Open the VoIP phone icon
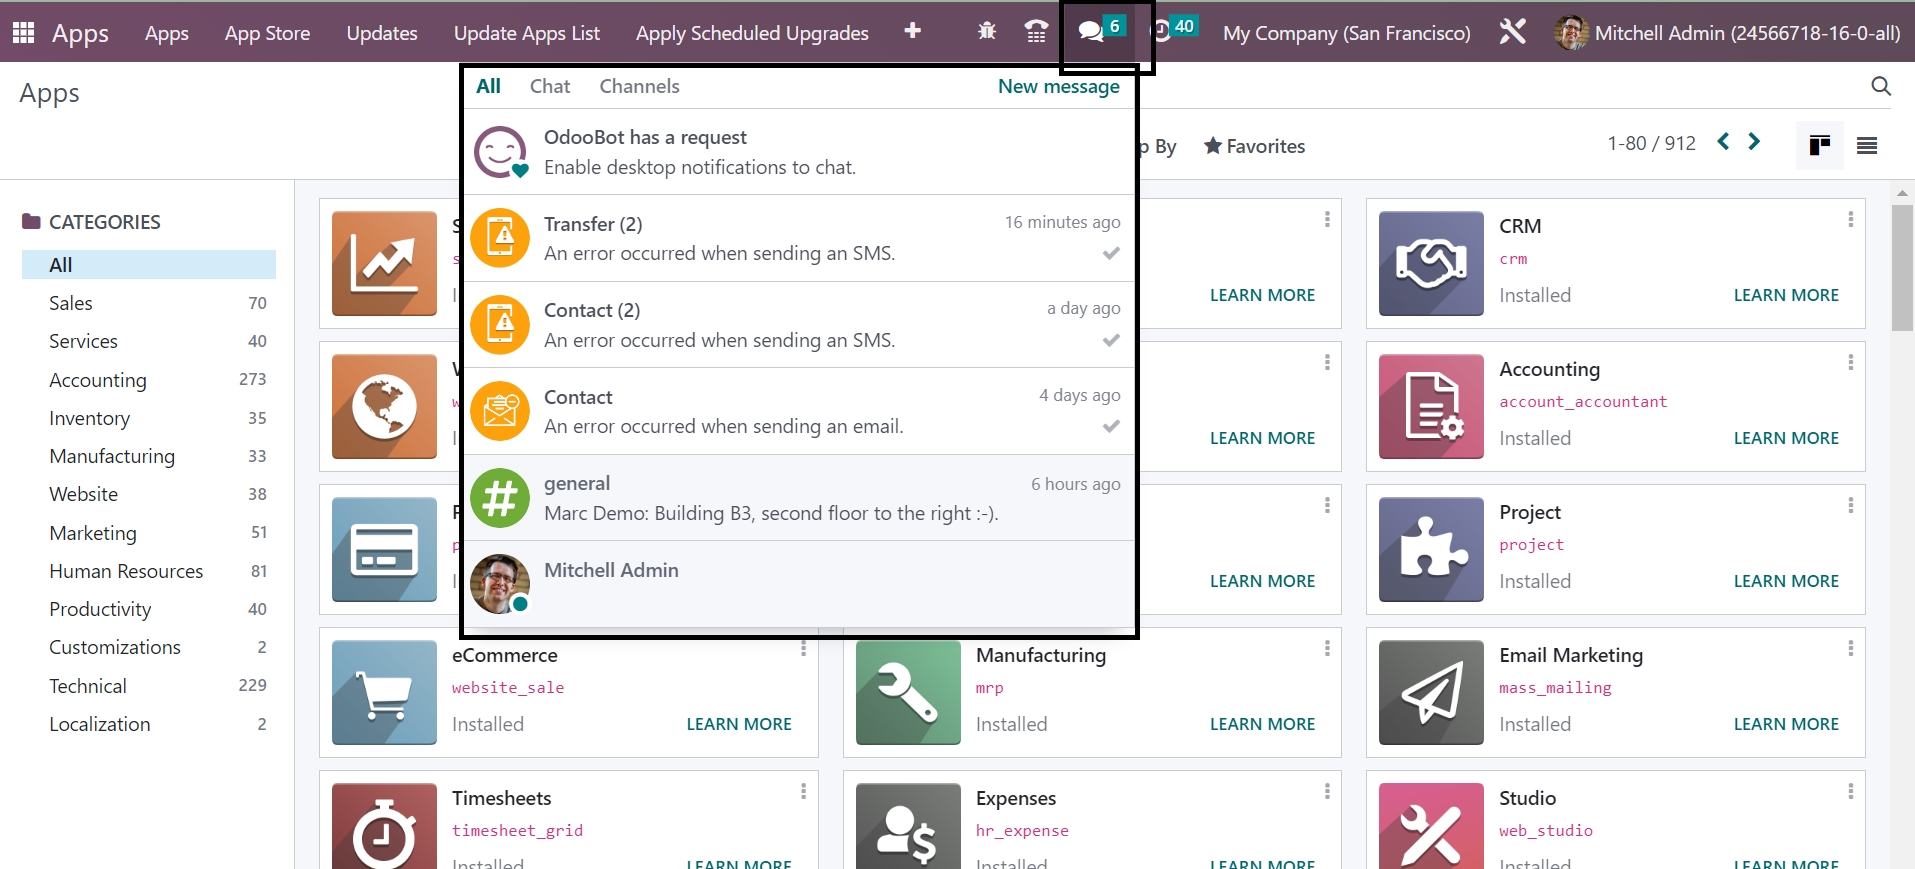The height and width of the screenshot is (869, 1915). (x=1036, y=32)
